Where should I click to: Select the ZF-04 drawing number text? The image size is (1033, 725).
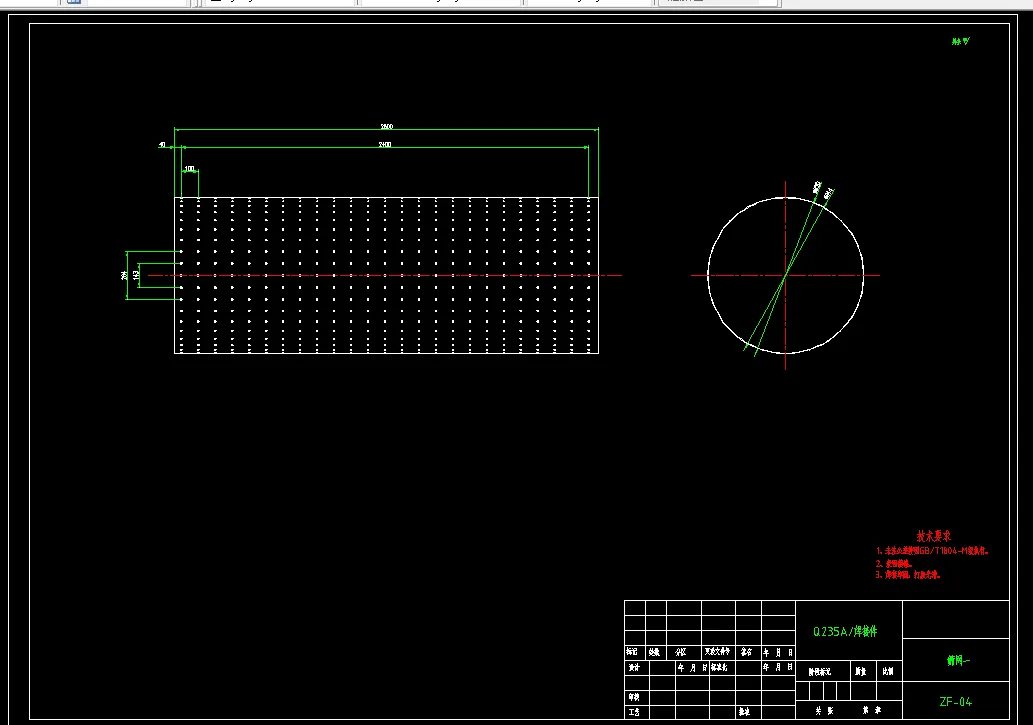955,702
